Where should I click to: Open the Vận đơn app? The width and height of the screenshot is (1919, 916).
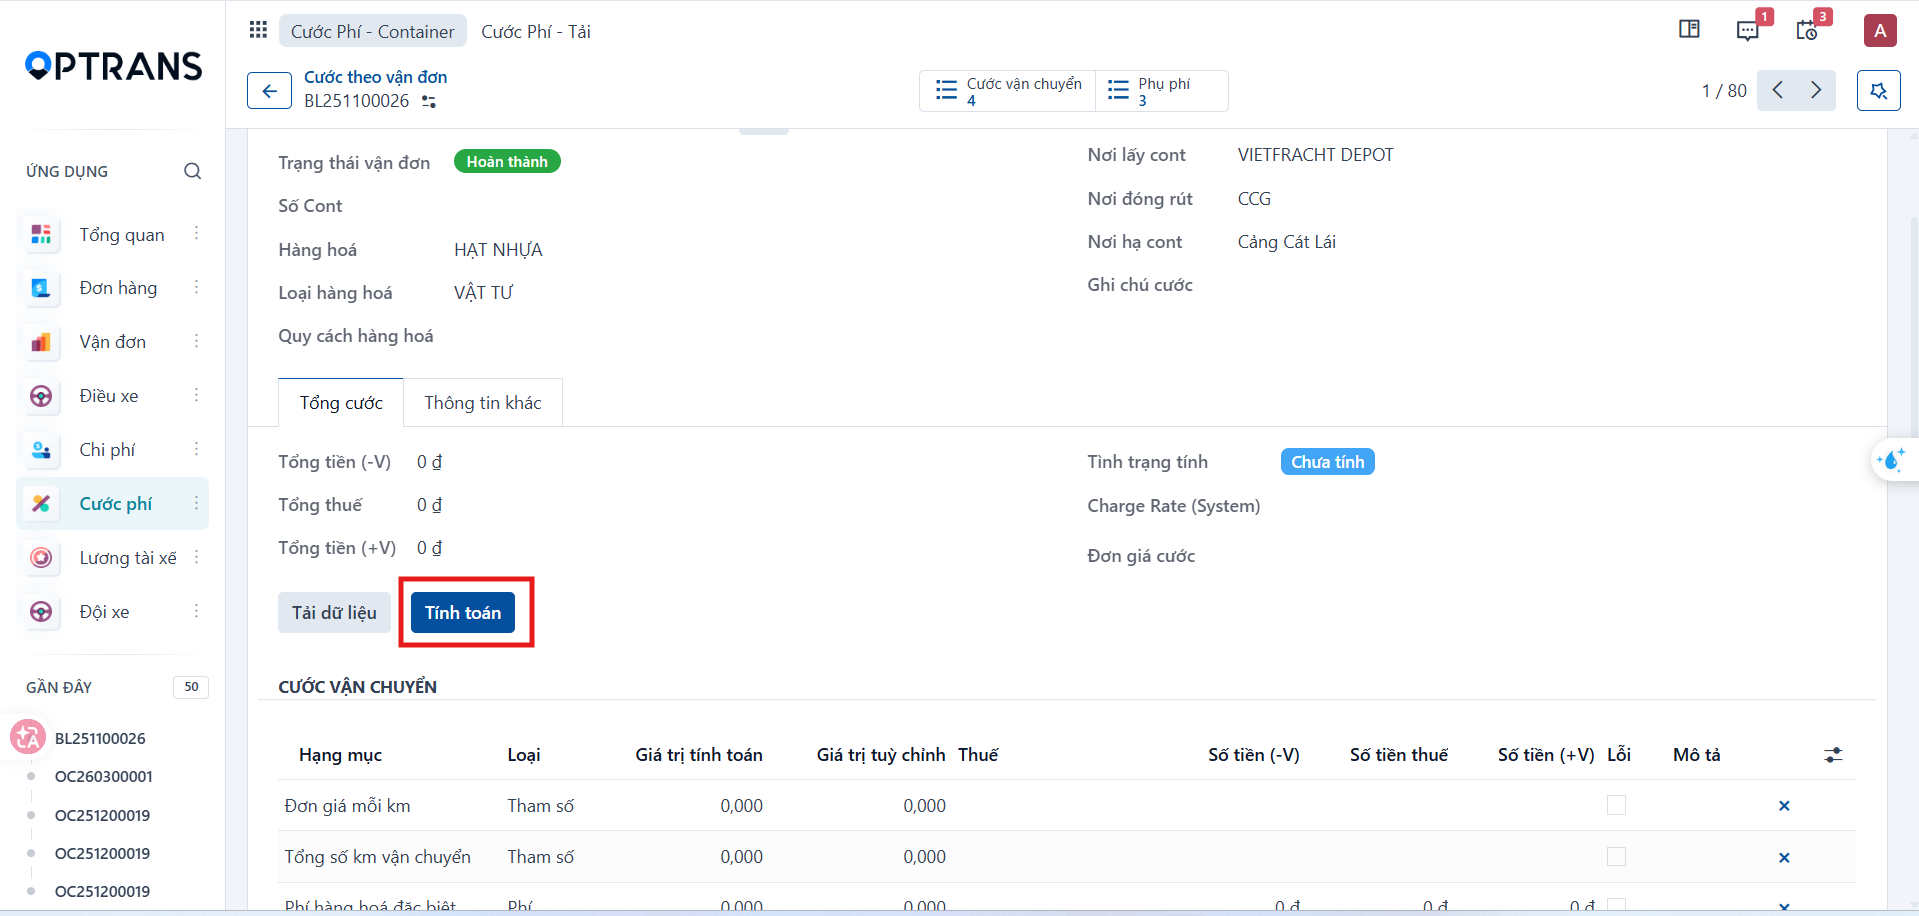(113, 342)
